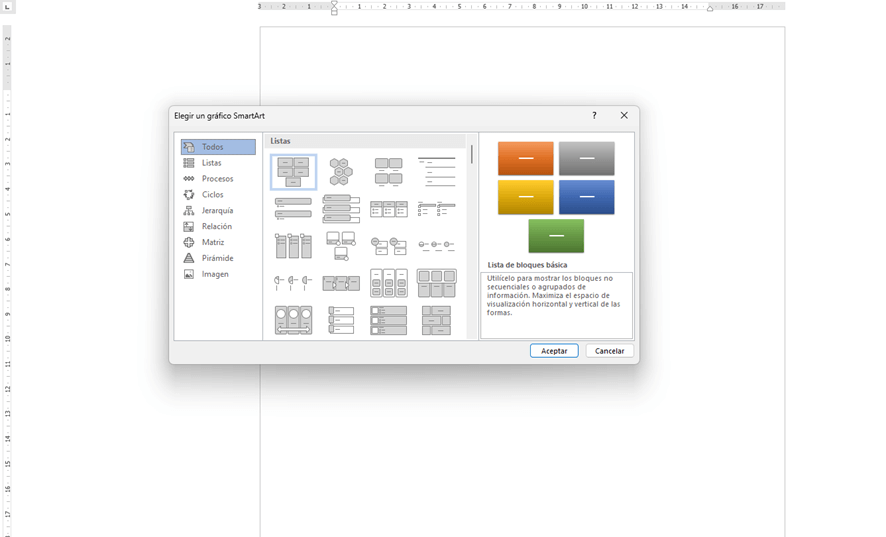Open dialog help with the question mark
The image size is (886, 537).
tap(594, 115)
